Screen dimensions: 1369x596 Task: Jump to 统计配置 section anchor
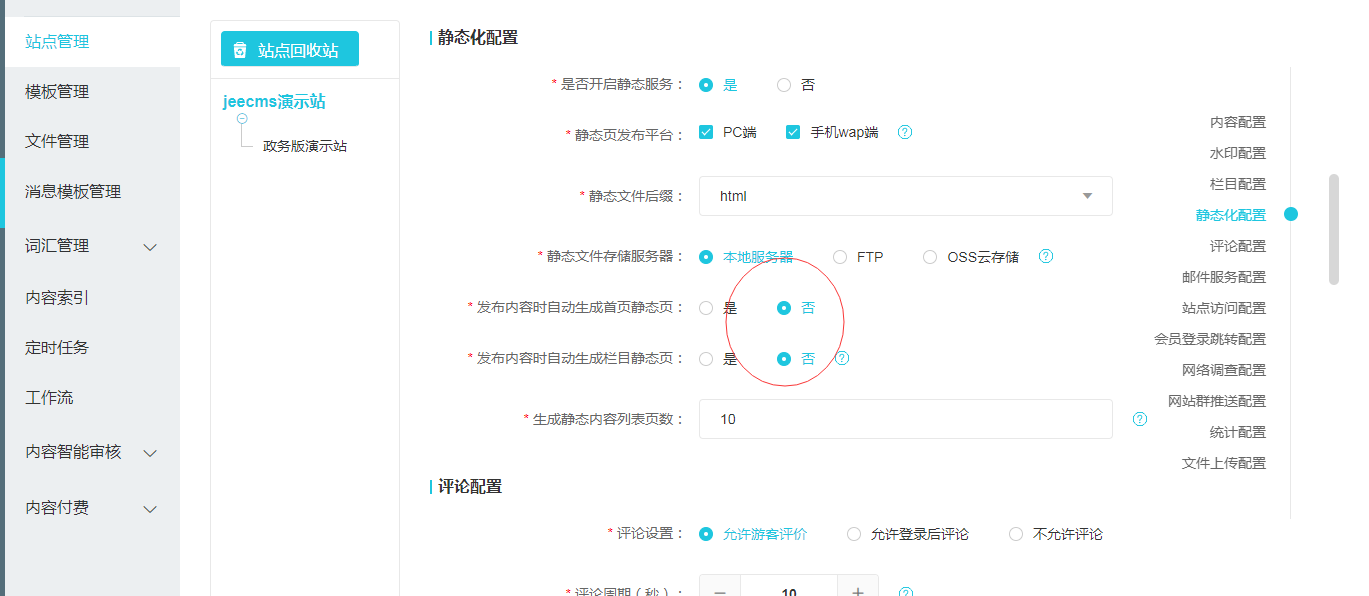click(x=1238, y=432)
